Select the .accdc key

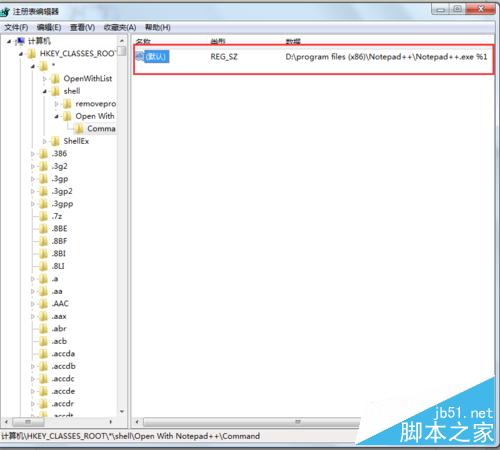63,379
